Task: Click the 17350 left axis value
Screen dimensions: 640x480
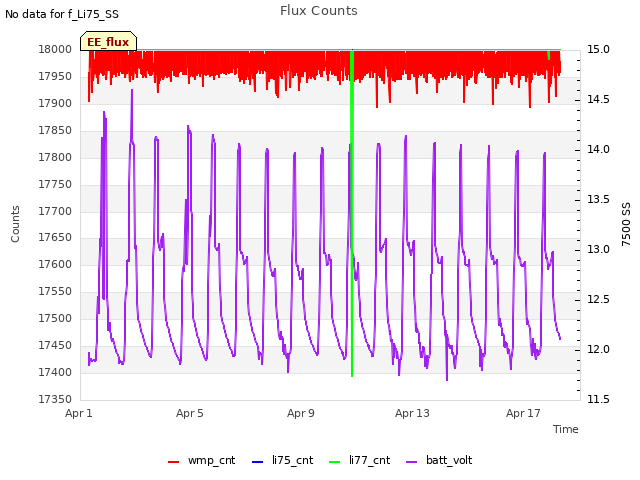Action: point(55,399)
